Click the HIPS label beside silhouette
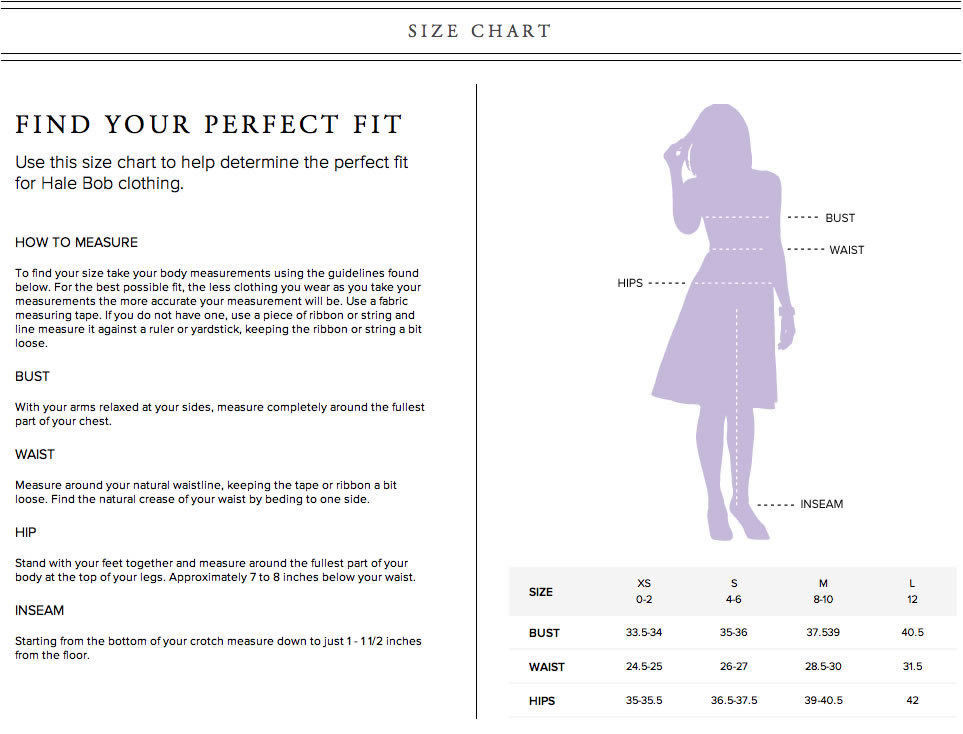The width and height of the screenshot is (963, 734). tap(630, 283)
